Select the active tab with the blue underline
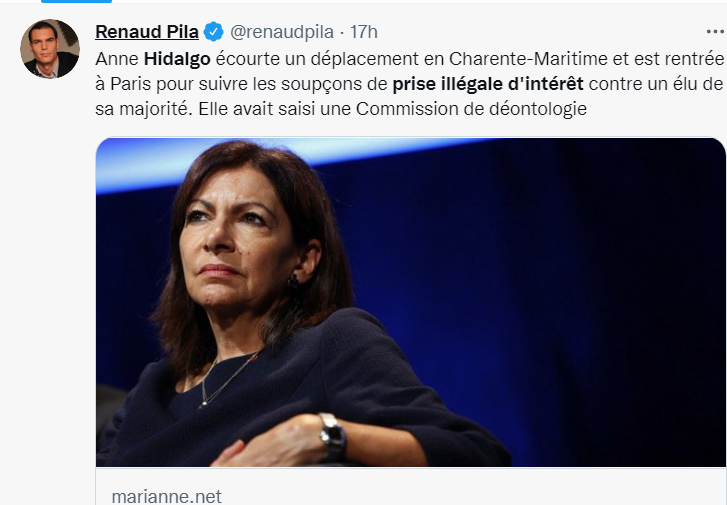727x505 pixels. pyautogui.click(x=77, y=1)
